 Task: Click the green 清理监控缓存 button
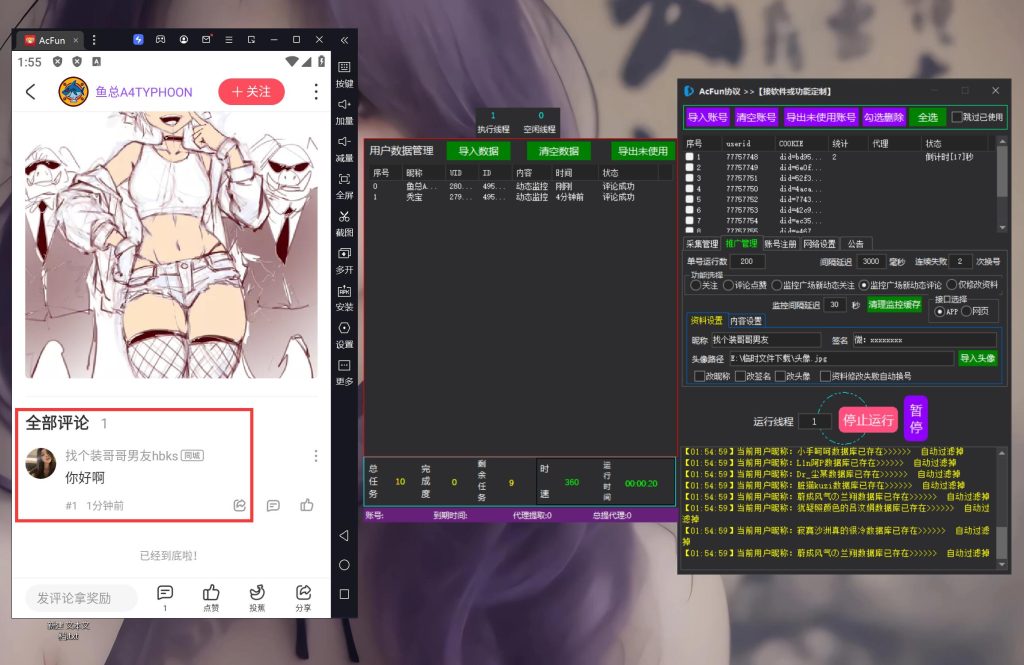pyautogui.click(x=894, y=304)
